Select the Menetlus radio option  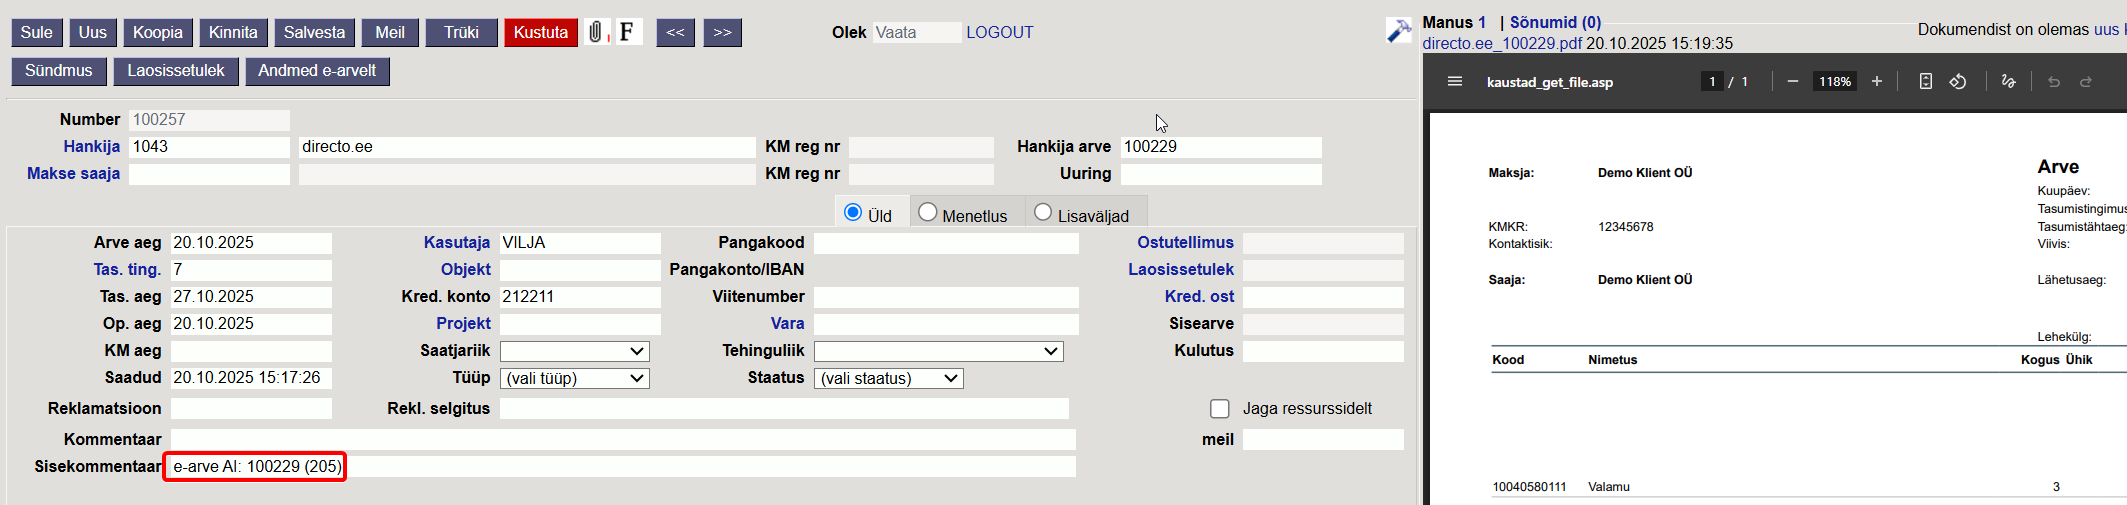(928, 213)
